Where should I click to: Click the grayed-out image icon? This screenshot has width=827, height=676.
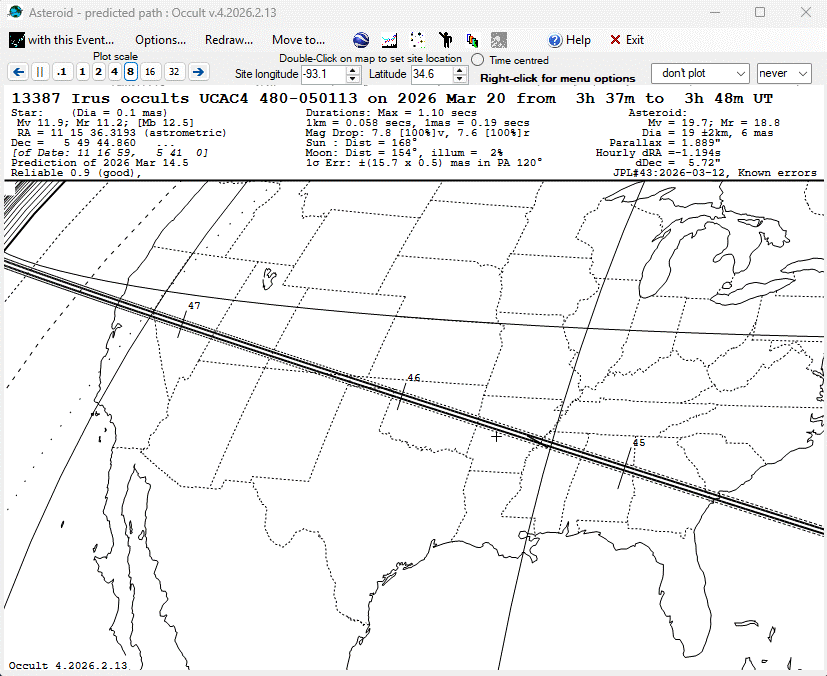[x=498, y=40]
